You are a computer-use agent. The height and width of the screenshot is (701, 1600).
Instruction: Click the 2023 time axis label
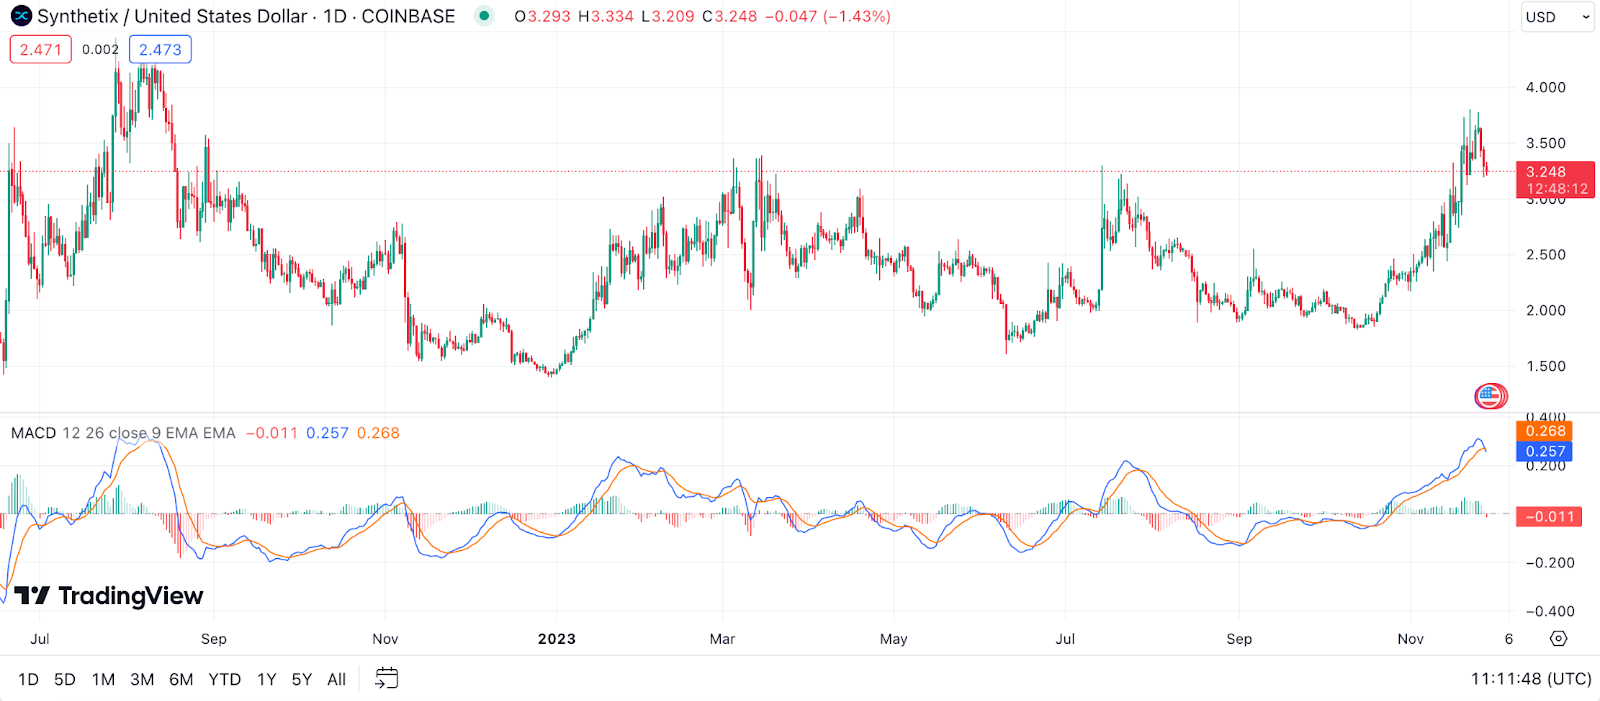point(556,639)
